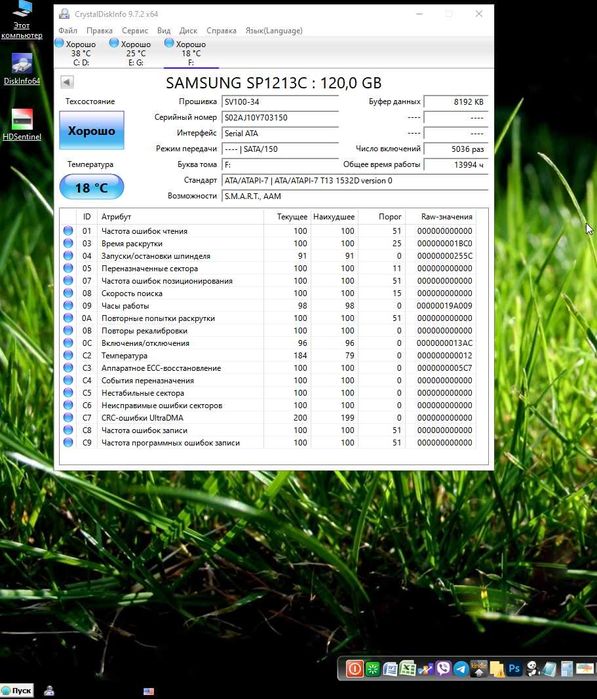597x699 pixels.
Task: Open the Диск menu
Action: click(188, 30)
